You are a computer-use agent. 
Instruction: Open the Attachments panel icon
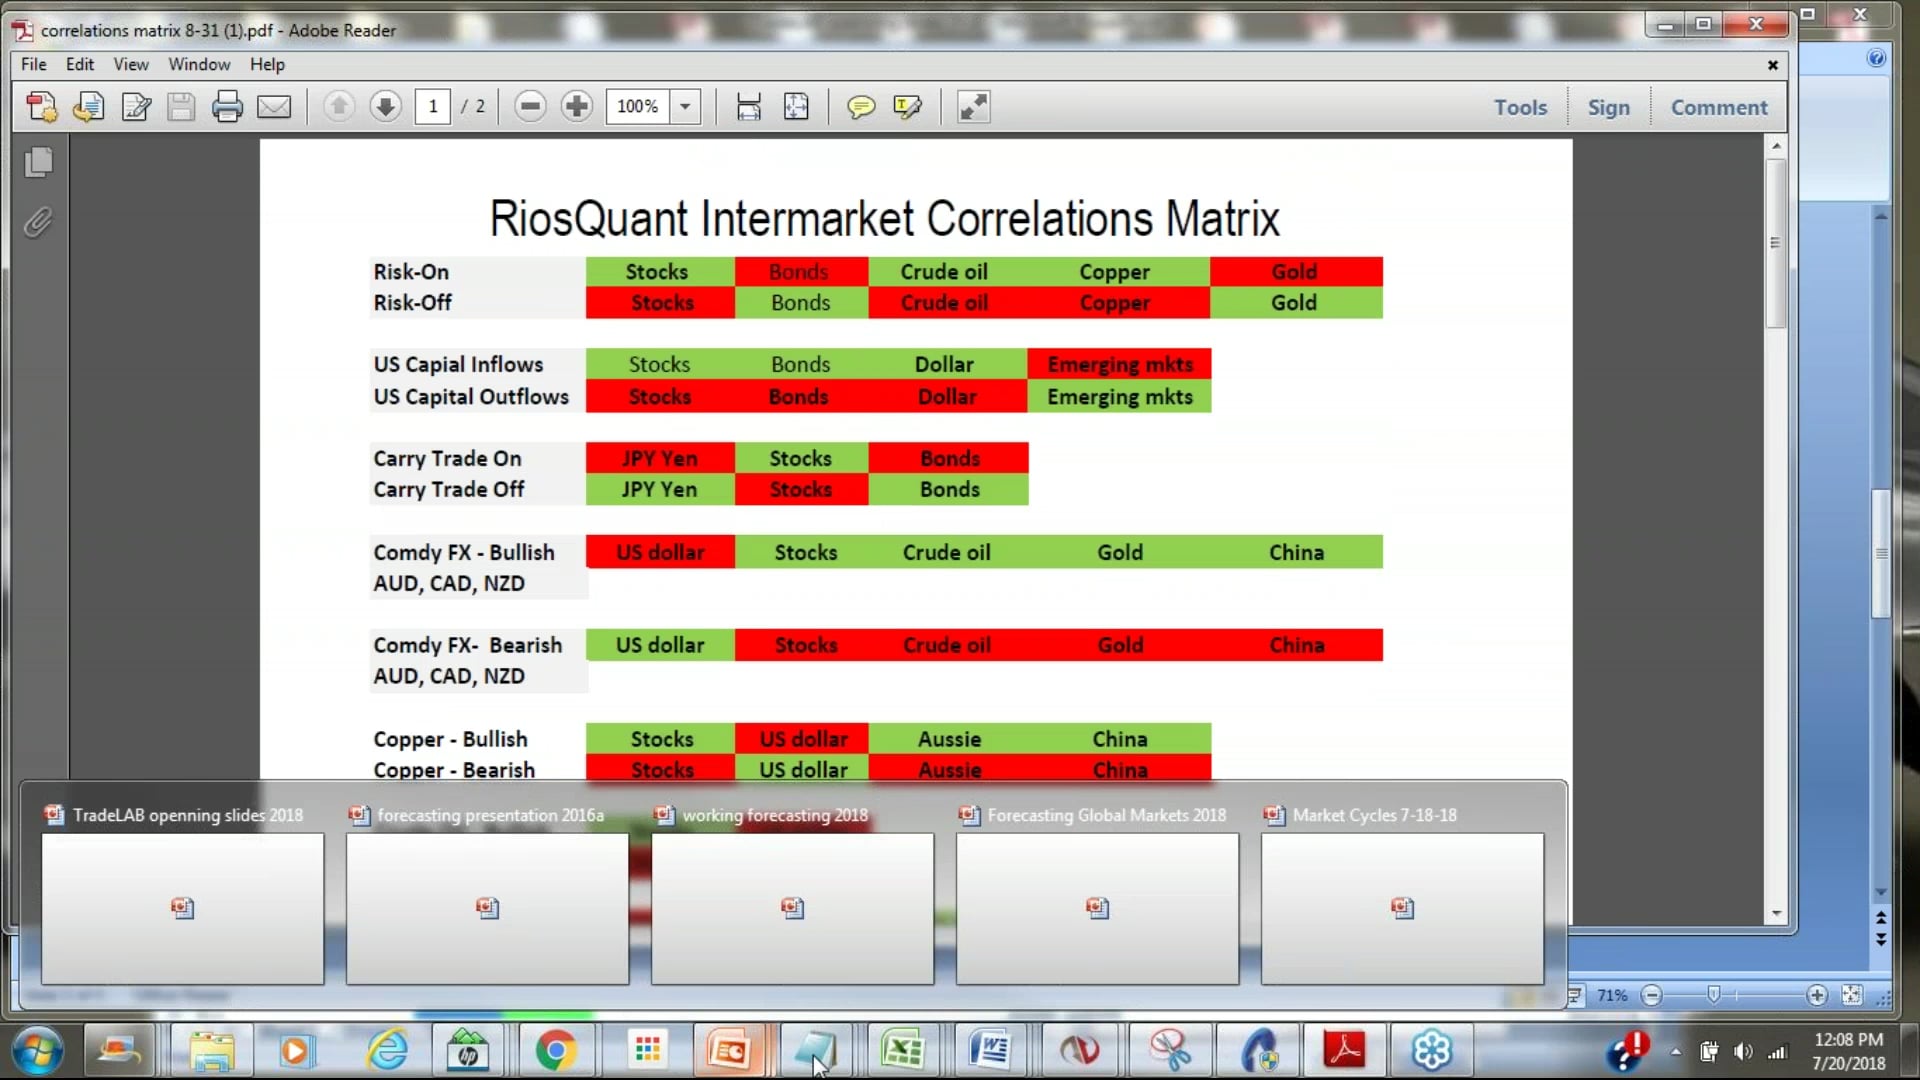tap(38, 222)
